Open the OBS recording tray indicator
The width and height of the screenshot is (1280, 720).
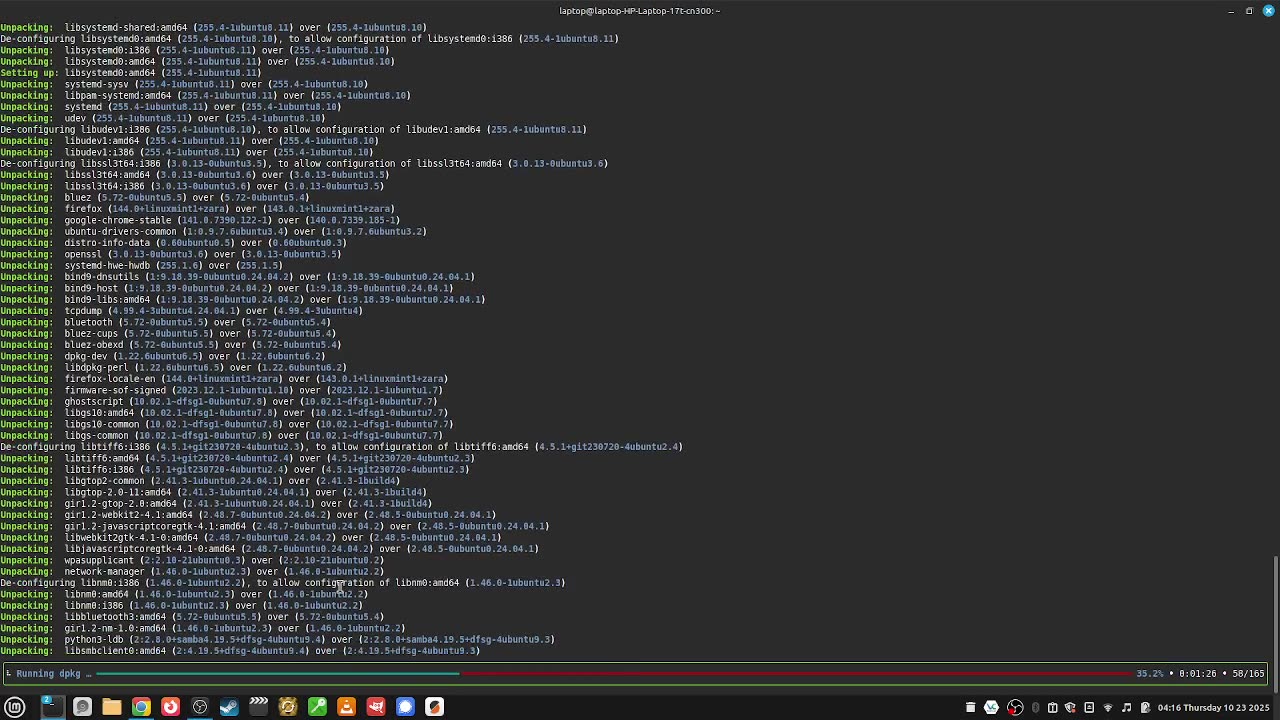point(1015,708)
